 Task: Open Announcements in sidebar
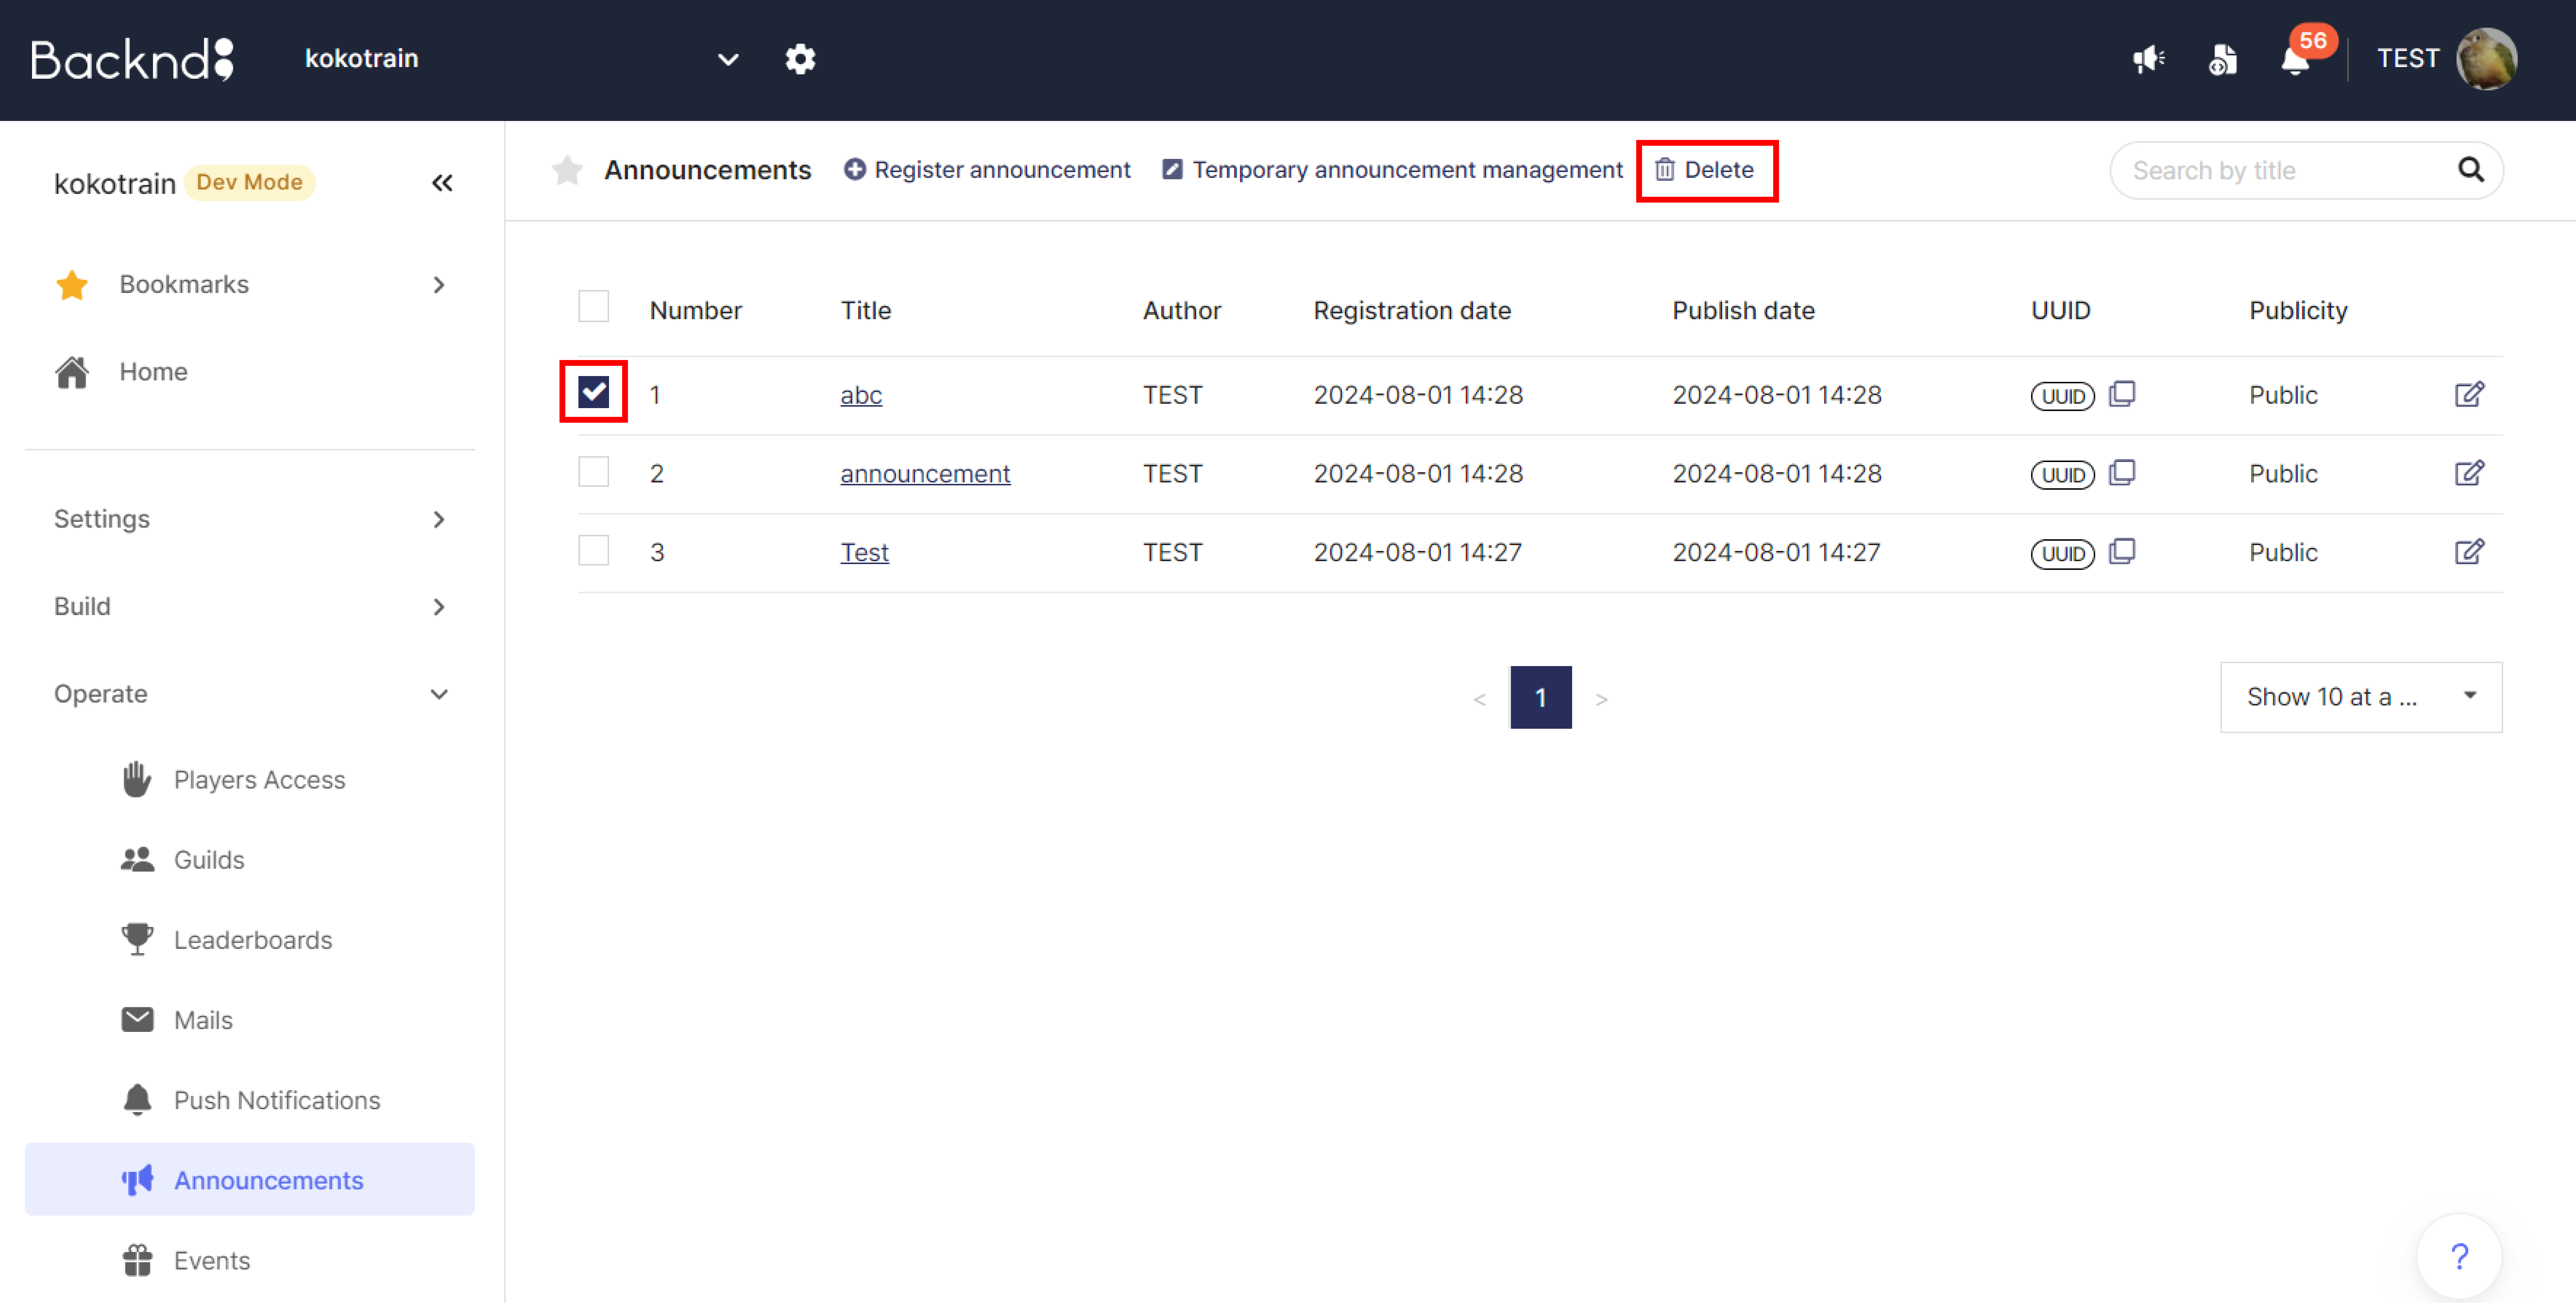click(x=250, y=1180)
